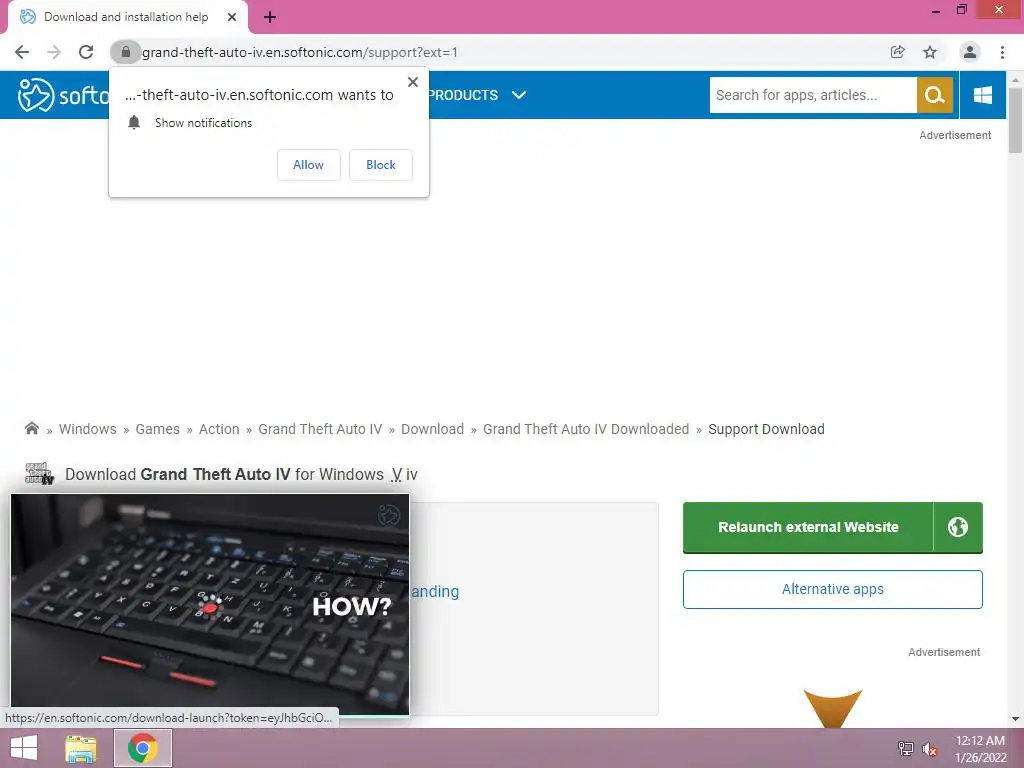
Task: Click the orange search magnifier button
Action: 935,95
